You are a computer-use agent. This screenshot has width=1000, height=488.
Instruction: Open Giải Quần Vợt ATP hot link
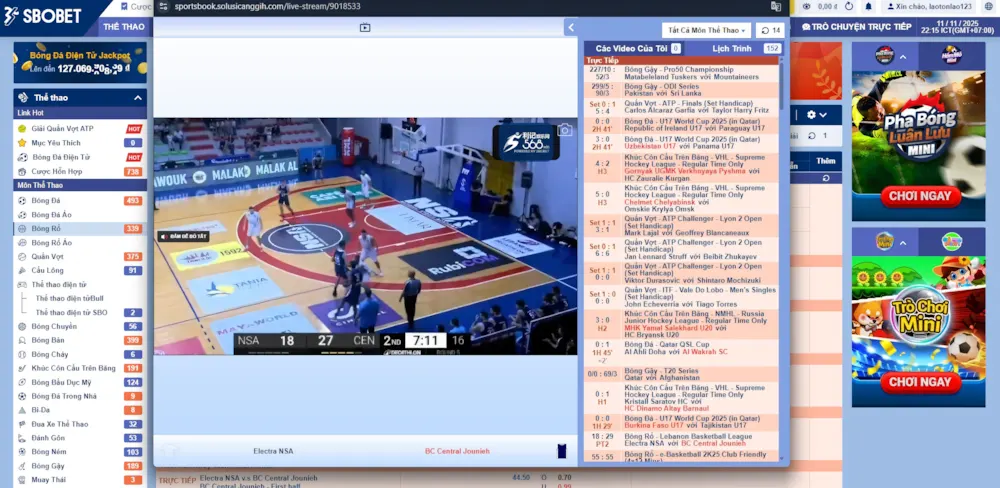click(62, 128)
